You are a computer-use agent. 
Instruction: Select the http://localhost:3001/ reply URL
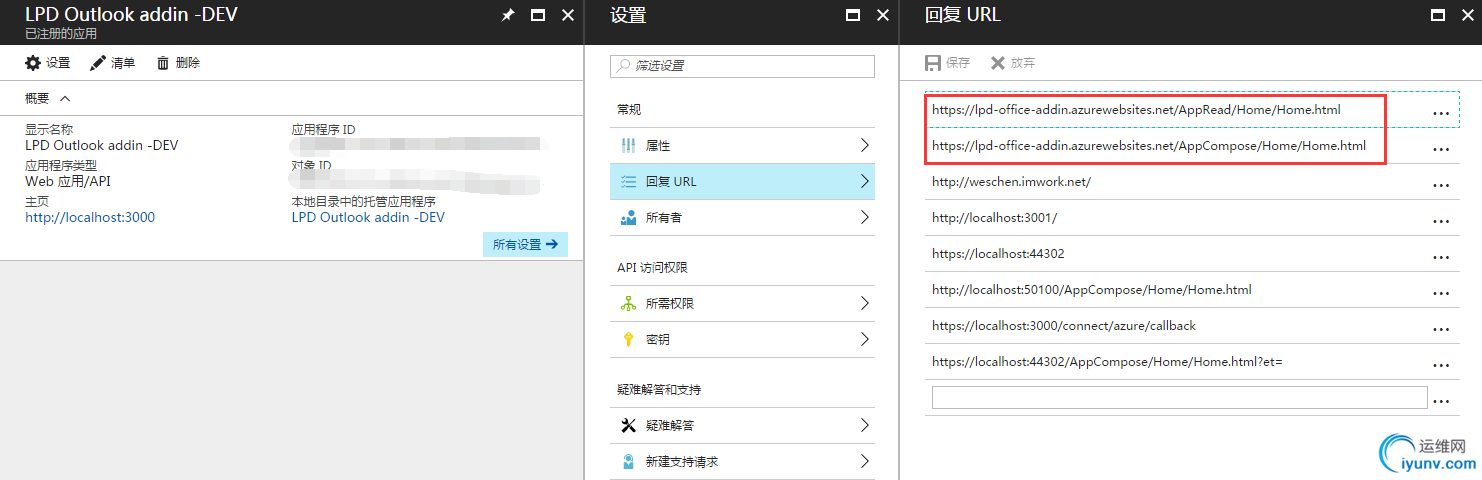click(994, 218)
